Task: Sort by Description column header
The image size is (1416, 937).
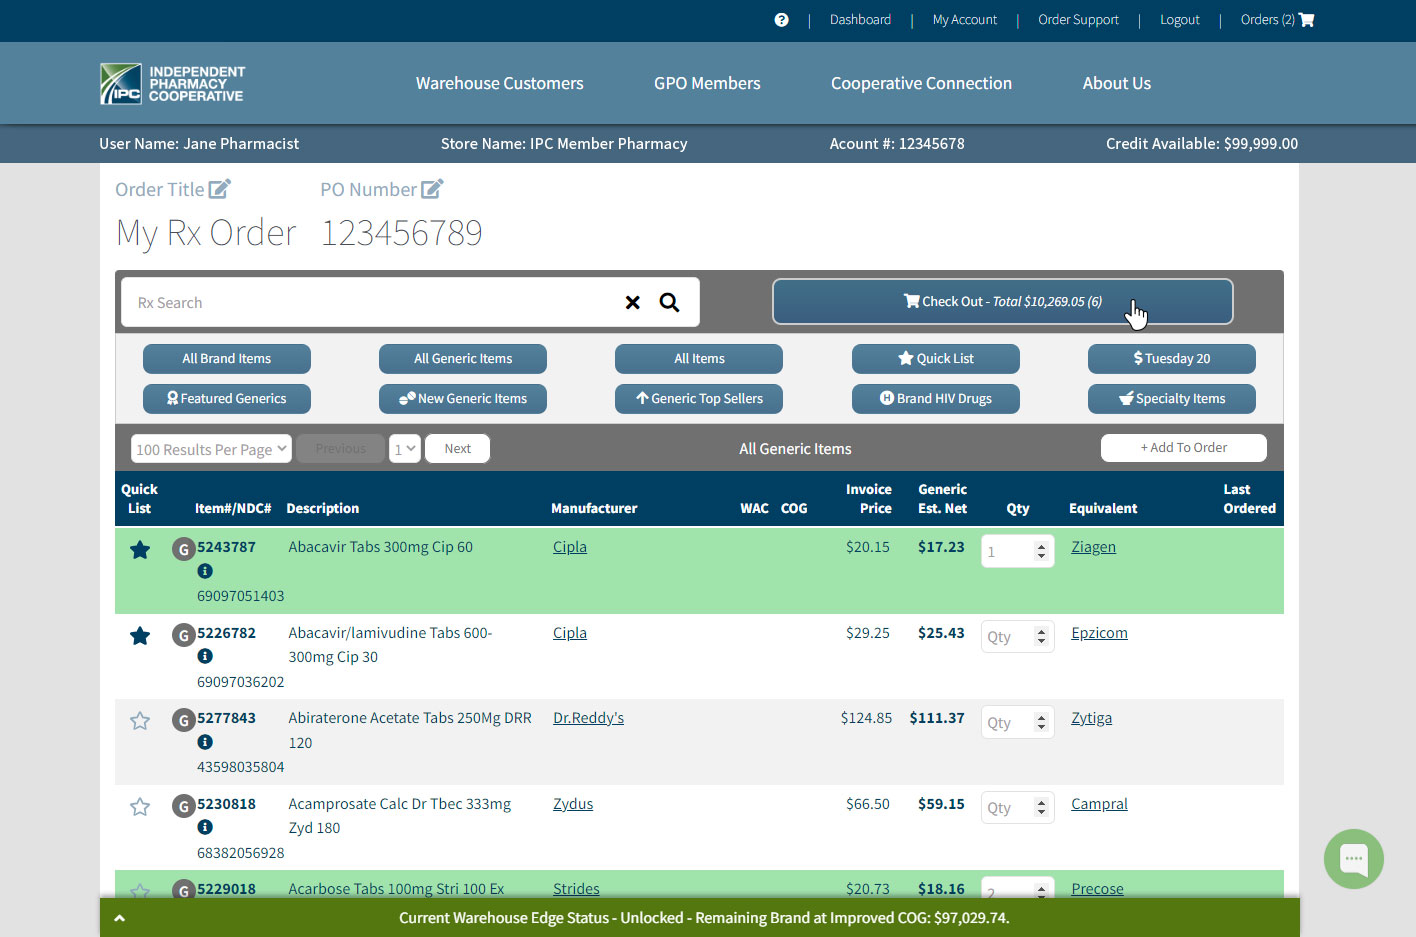Action: [322, 508]
